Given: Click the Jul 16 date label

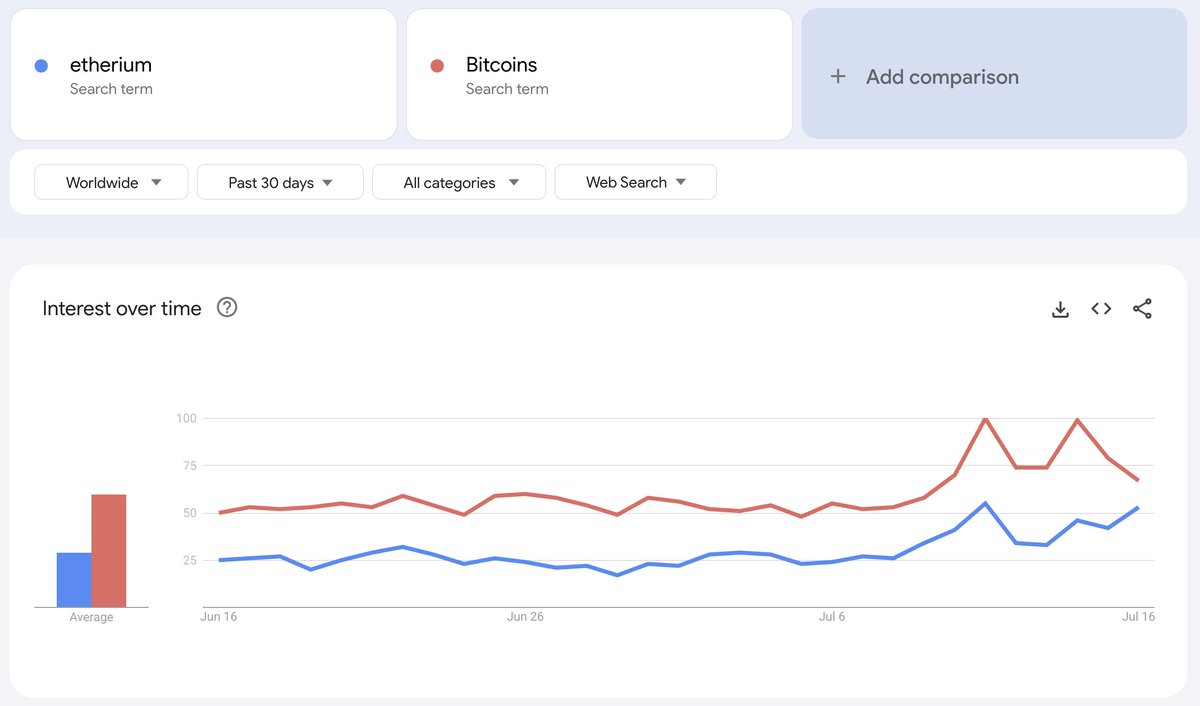Looking at the screenshot, I should pyautogui.click(x=1138, y=617).
